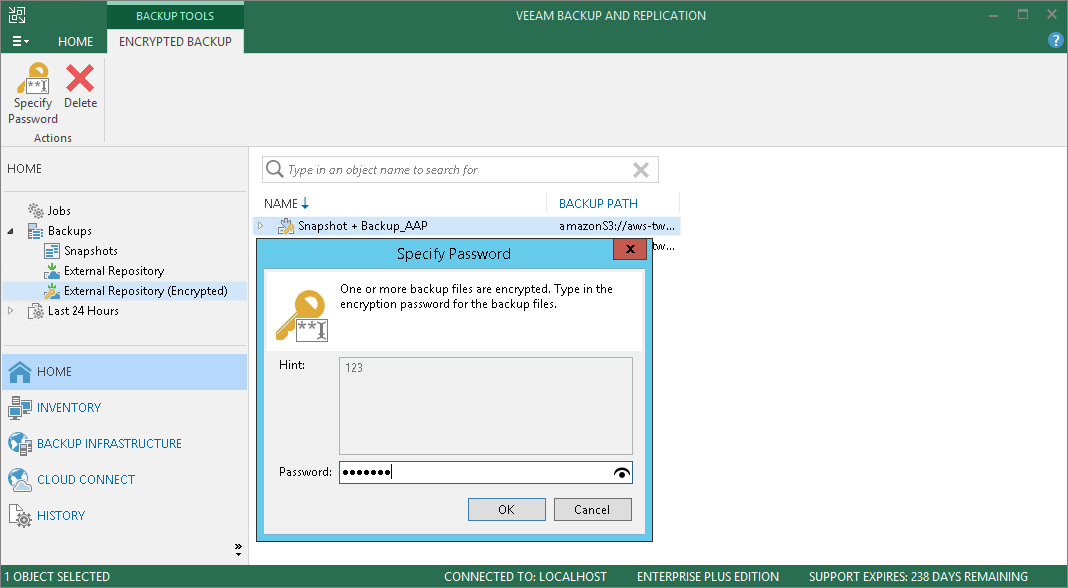The height and width of the screenshot is (588, 1068).
Task: Click the red Delete ribbon icon
Action: pyautogui.click(x=80, y=78)
